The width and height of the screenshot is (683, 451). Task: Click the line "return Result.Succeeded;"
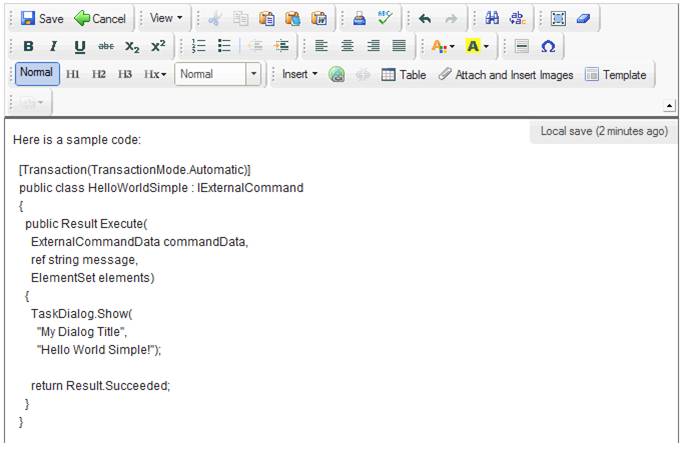[x=101, y=386]
